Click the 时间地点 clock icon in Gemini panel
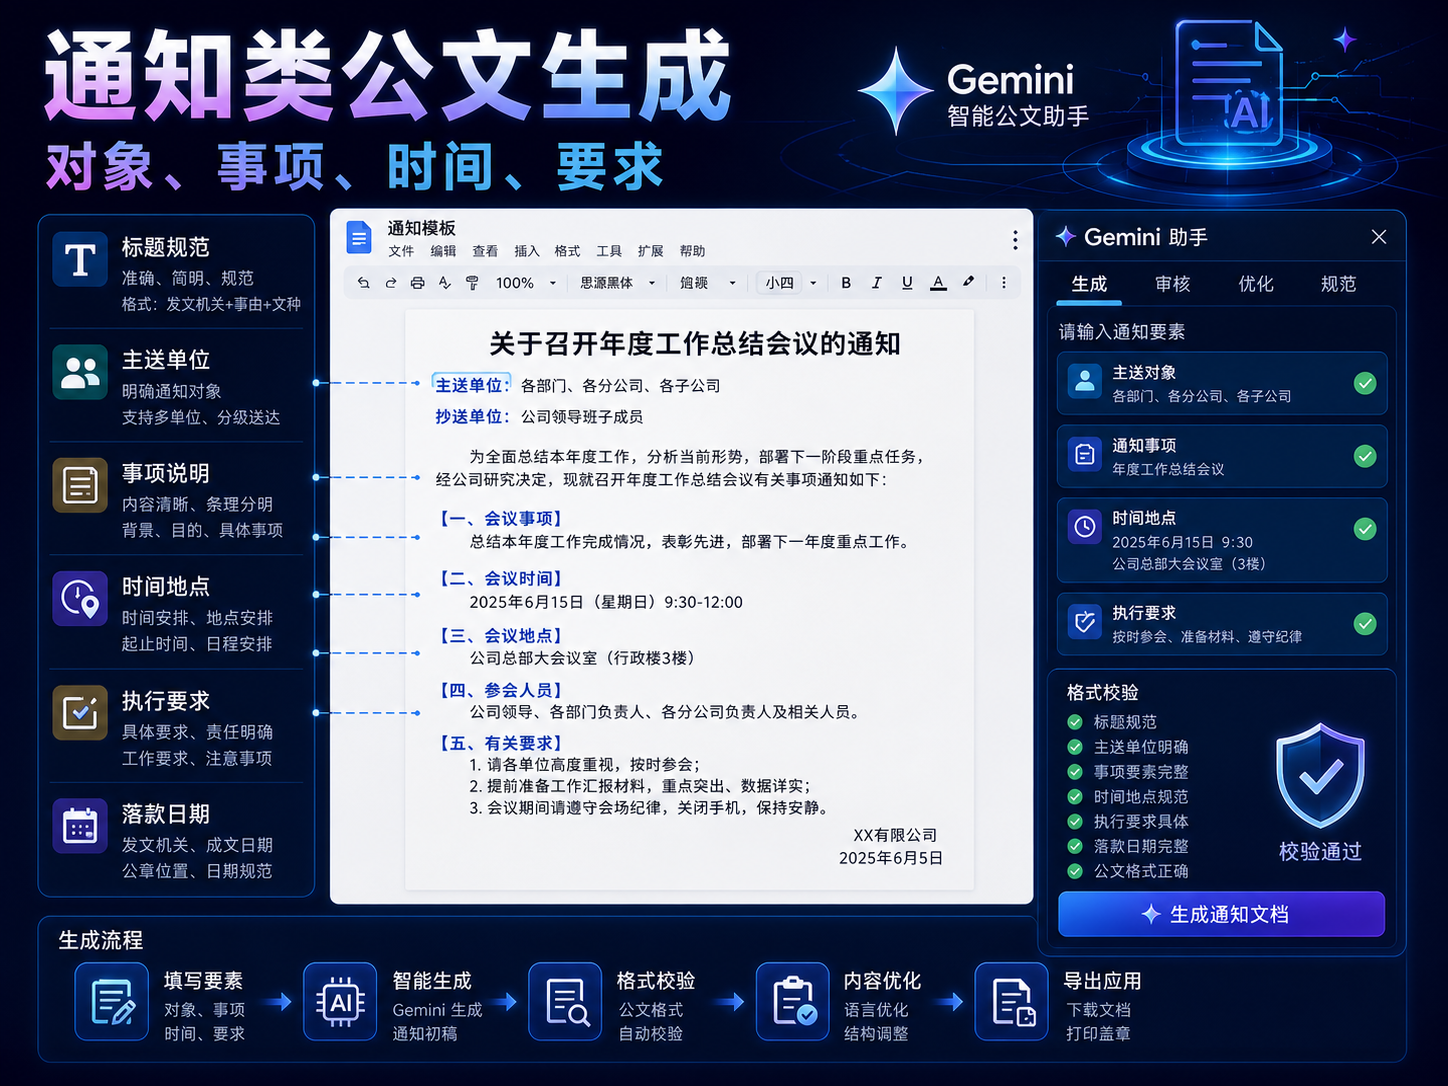The height and width of the screenshot is (1086, 1448). pyautogui.click(x=1084, y=526)
